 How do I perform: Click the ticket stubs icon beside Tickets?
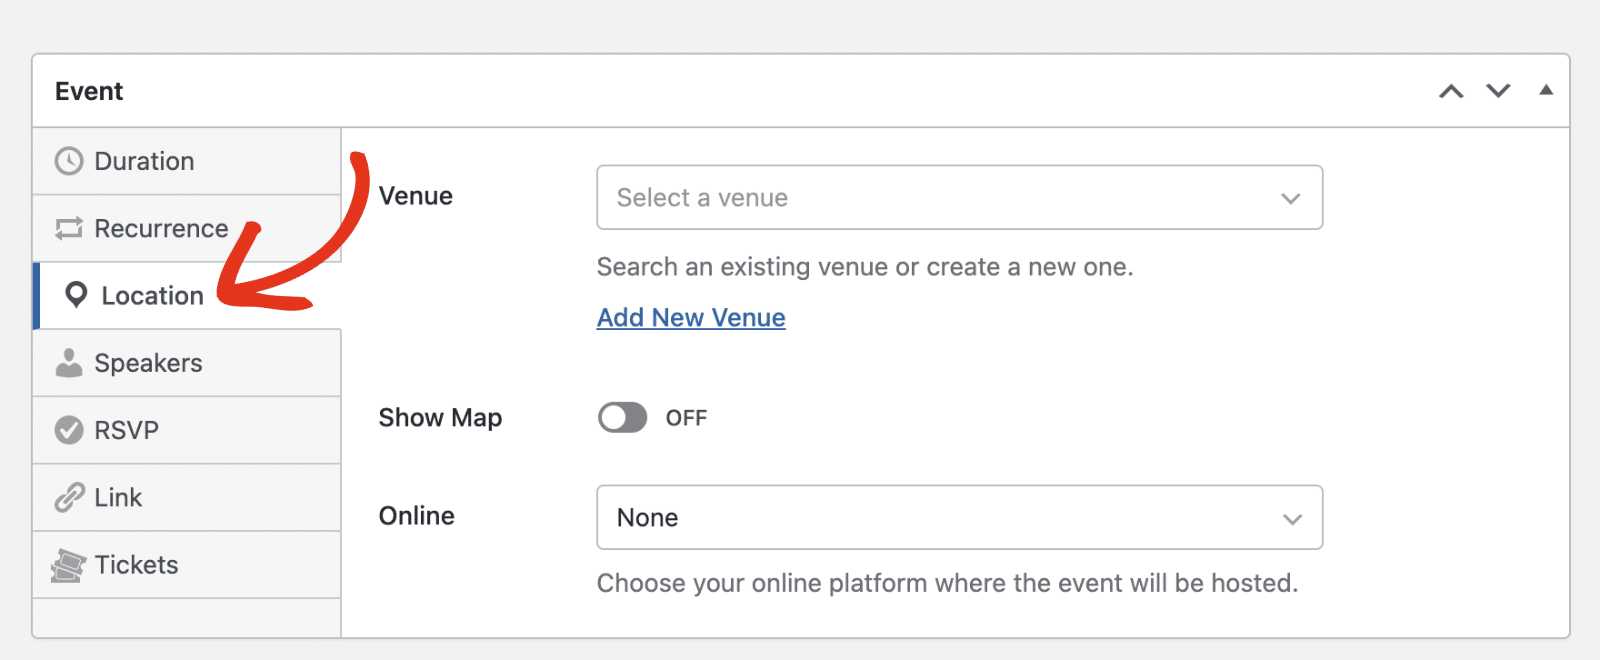tap(68, 565)
